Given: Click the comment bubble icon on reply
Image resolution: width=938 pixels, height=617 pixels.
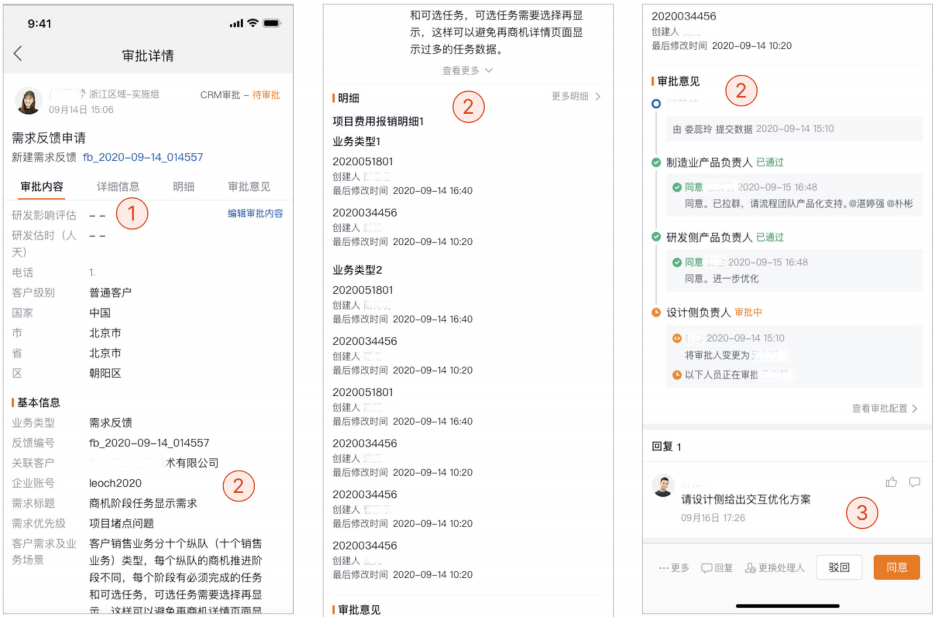Looking at the screenshot, I should click(914, 482).
